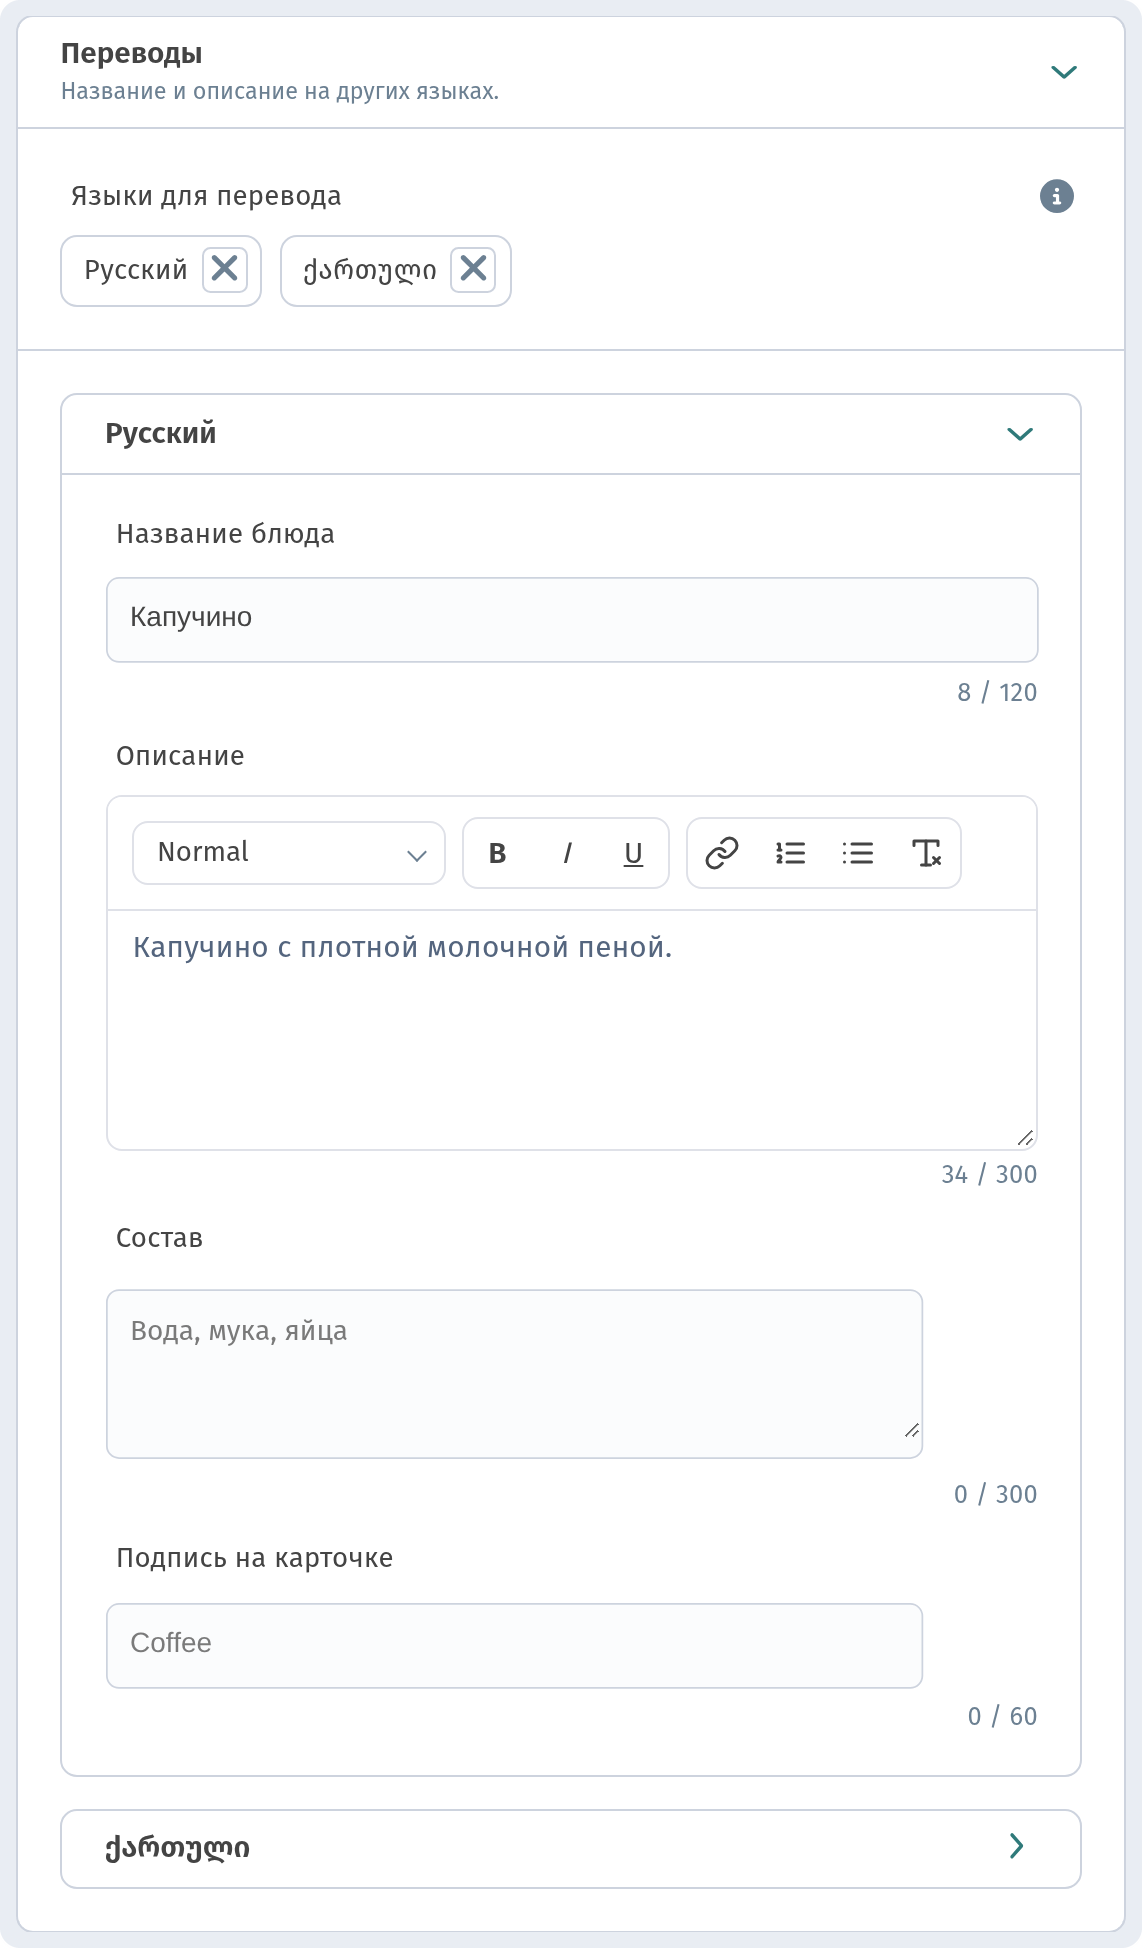Create an ordered numbered list

click(790, 853)
